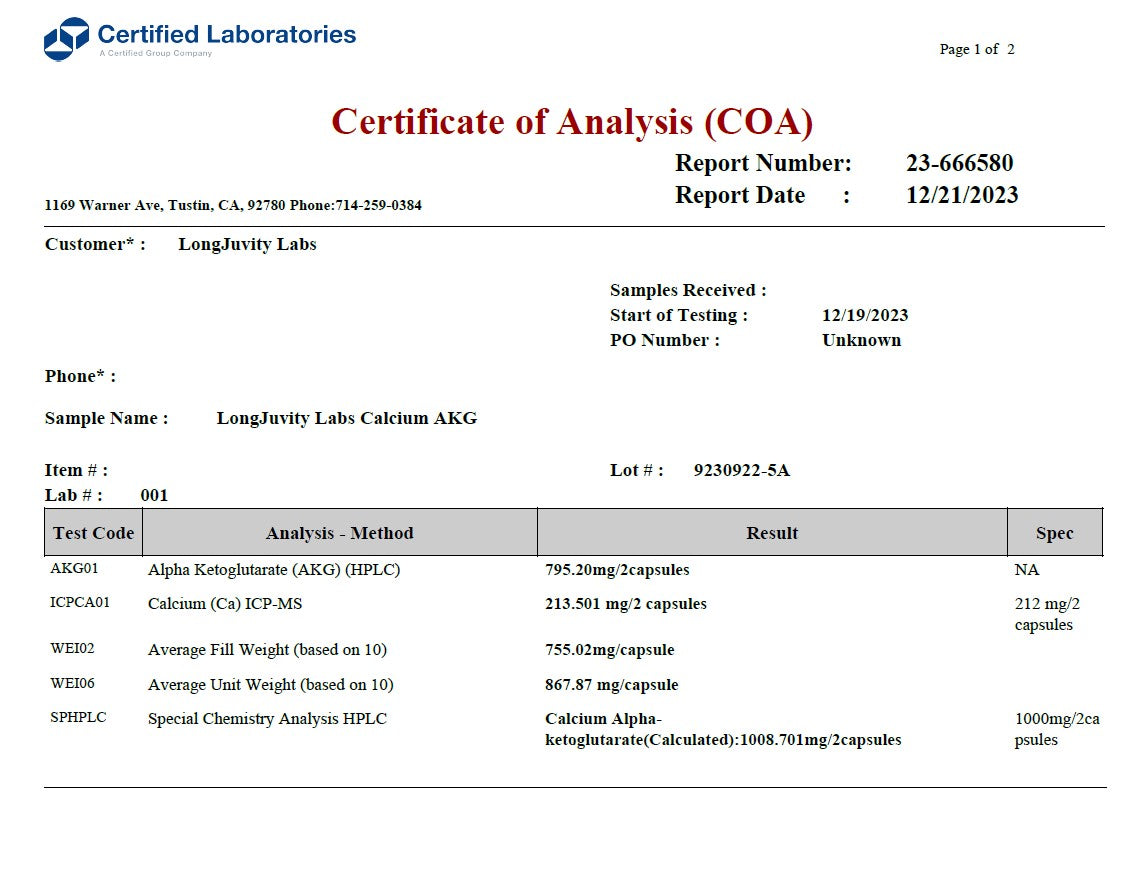This screenshot has height=874, width=1129.
Task: Click the Result column header
Action: click(771, 533)
